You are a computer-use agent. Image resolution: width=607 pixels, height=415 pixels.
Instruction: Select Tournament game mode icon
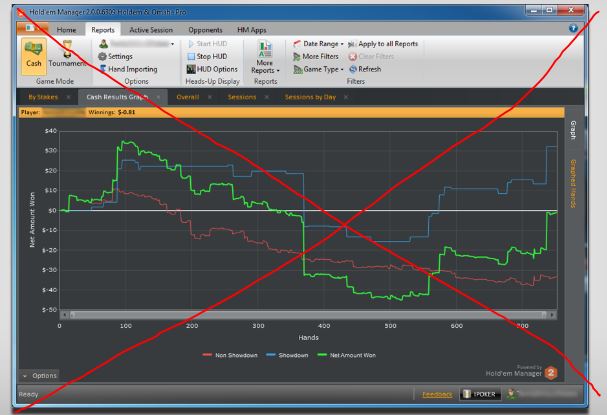point(67,56)
